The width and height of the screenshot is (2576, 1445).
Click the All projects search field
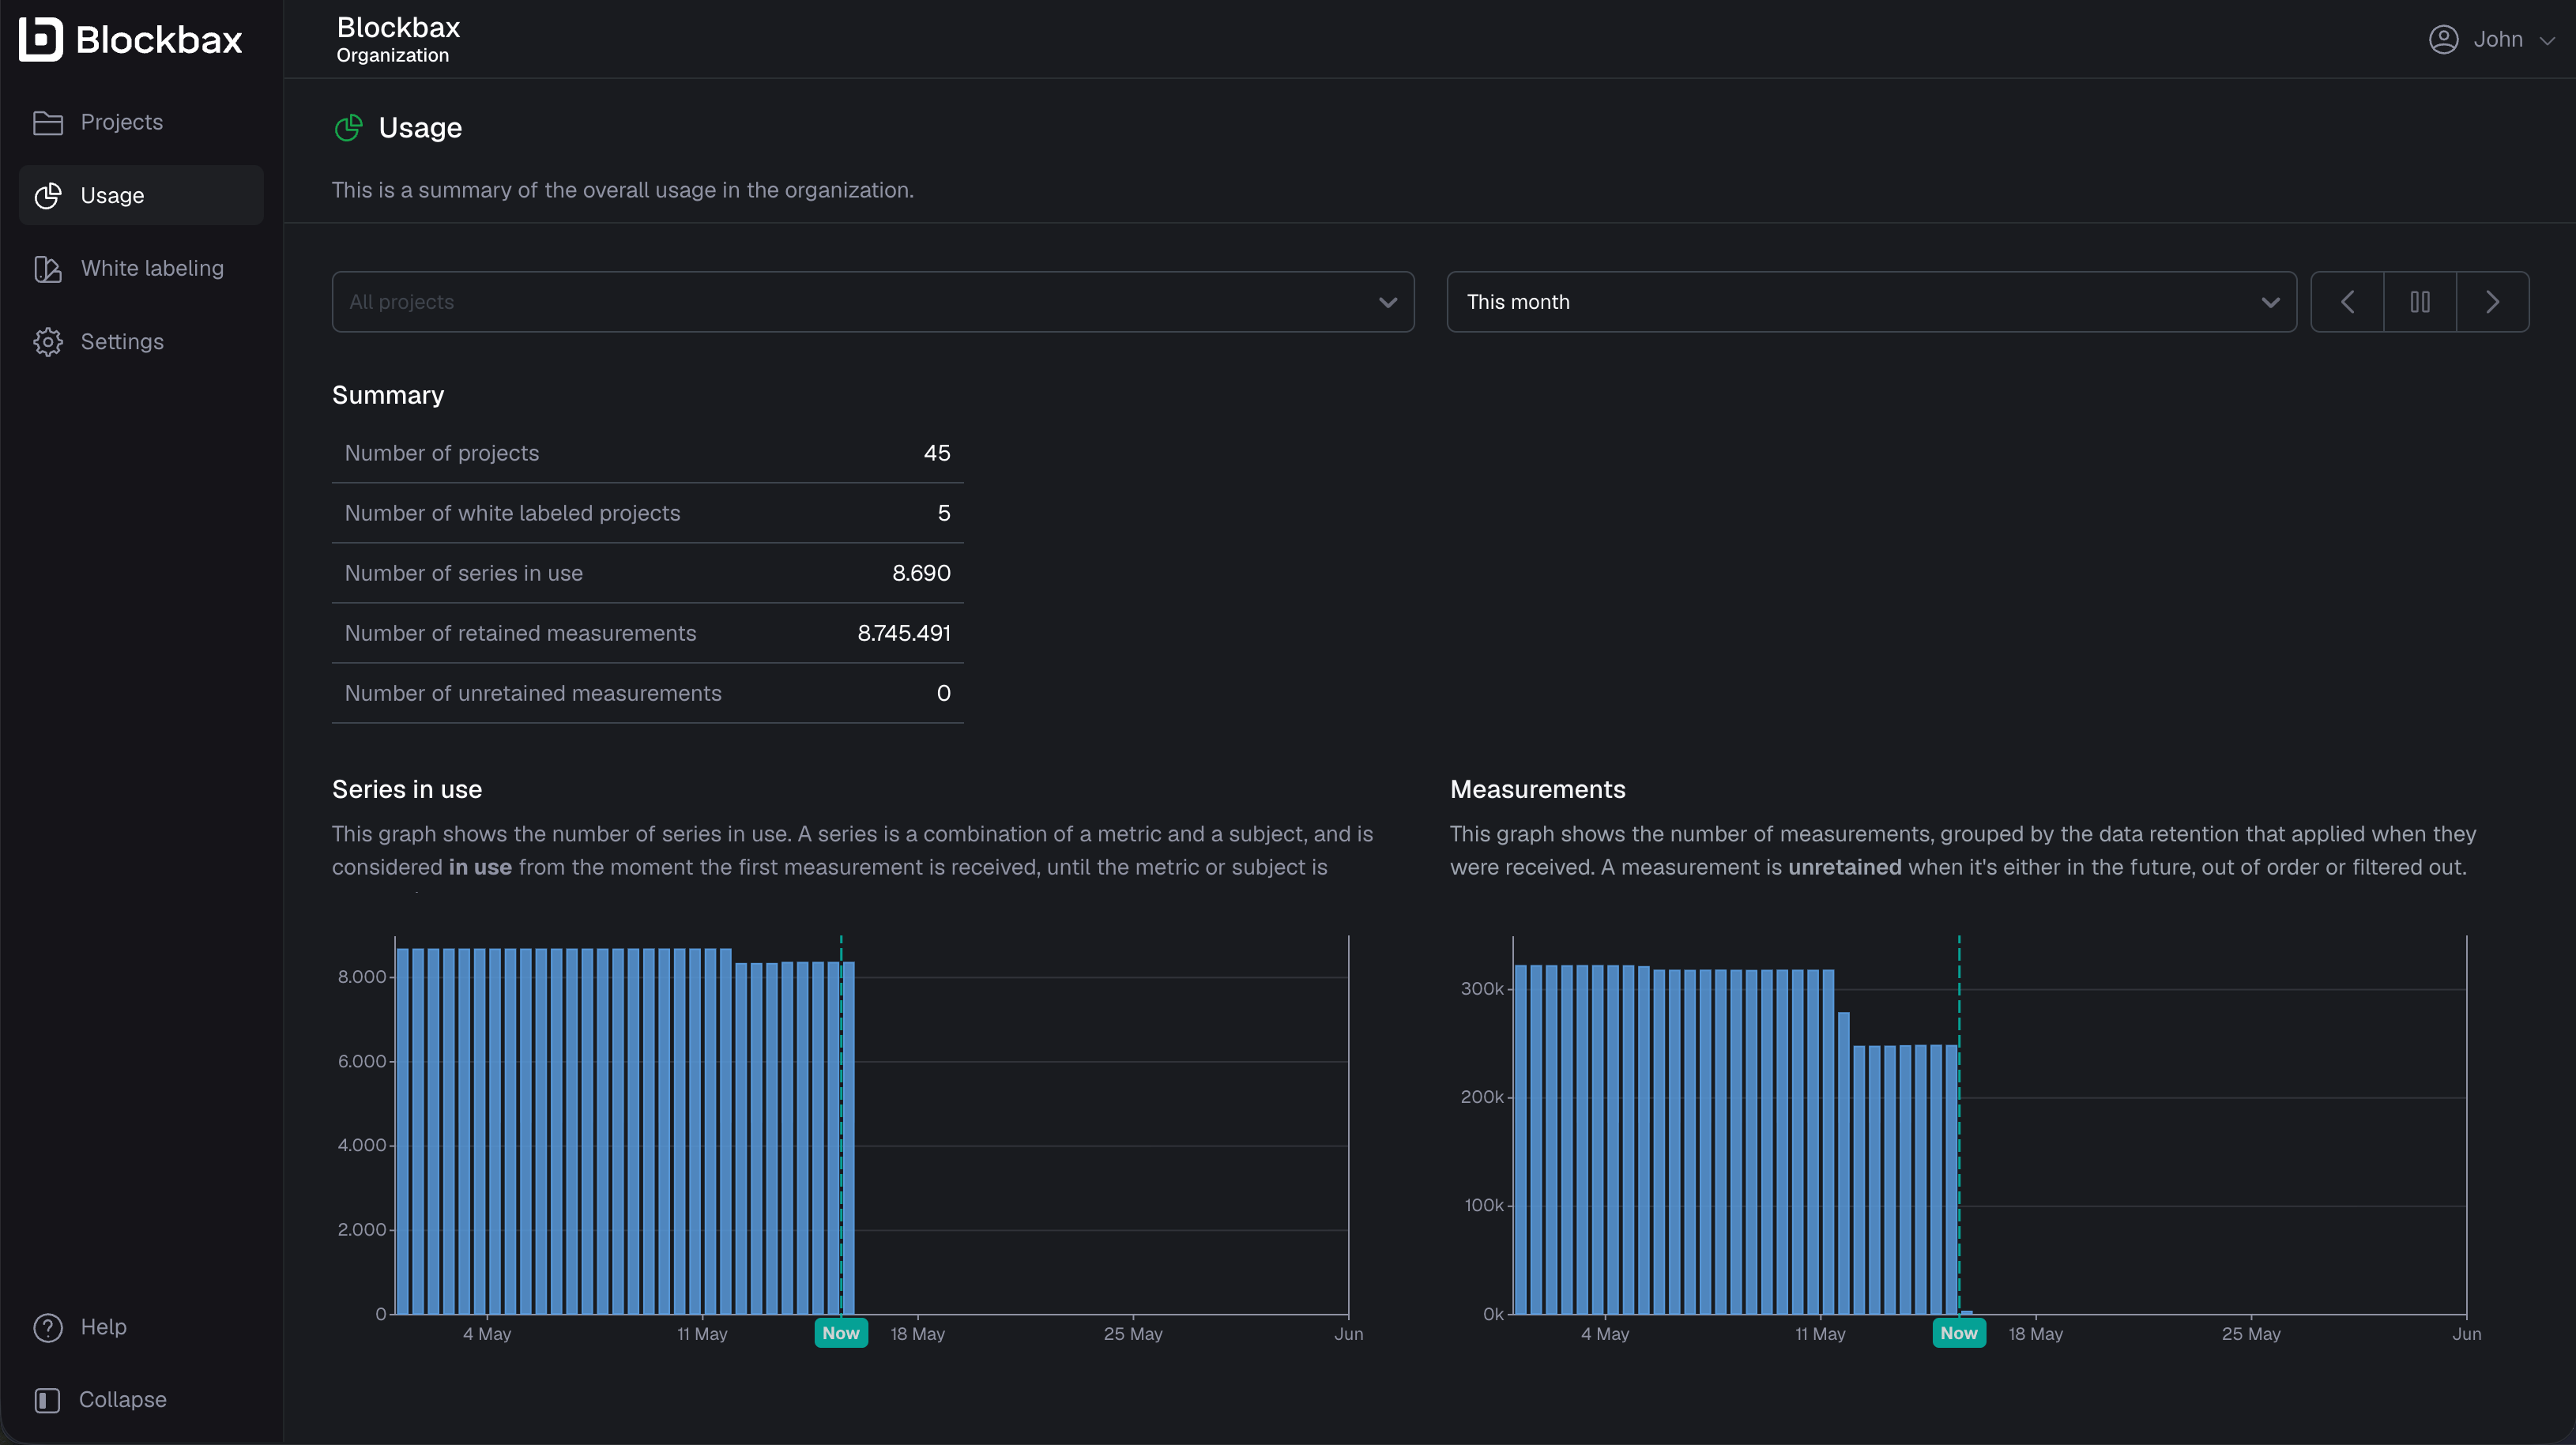tap(872, 302)
